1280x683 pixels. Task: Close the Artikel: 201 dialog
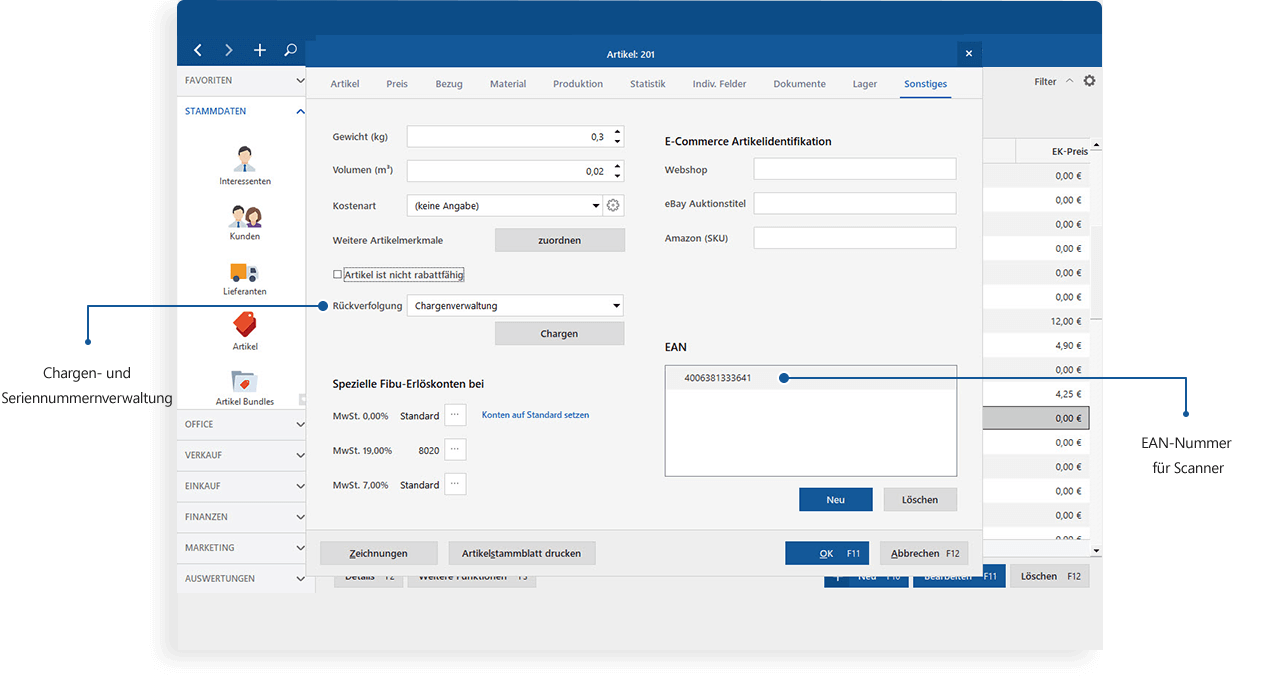[x=968, y=54]
